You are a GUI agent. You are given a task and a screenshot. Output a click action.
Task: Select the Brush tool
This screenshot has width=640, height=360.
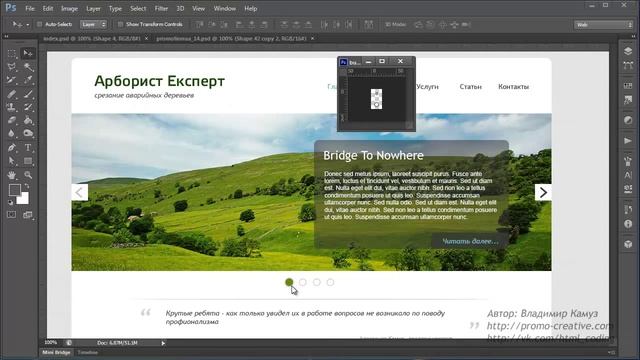28,94
